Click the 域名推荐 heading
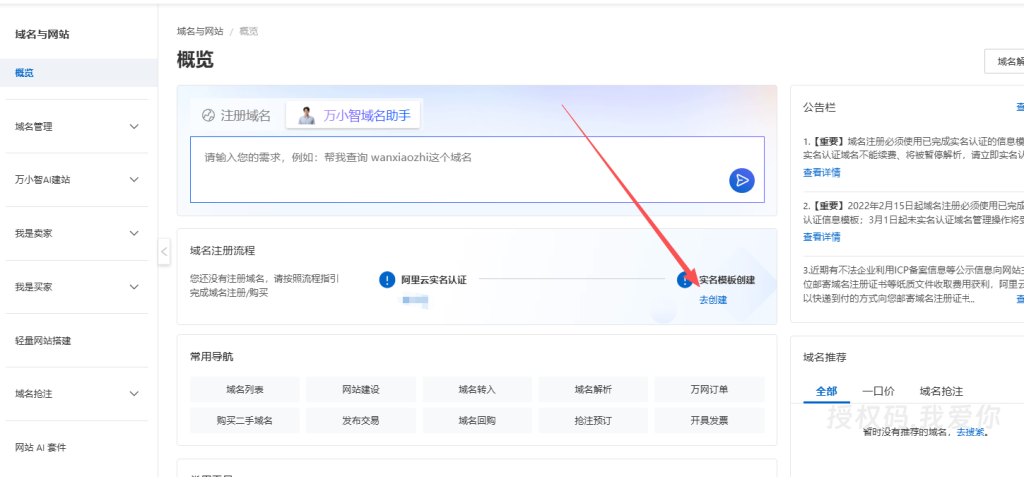This screenshot has height=477, width=1024. pos(825,357)
